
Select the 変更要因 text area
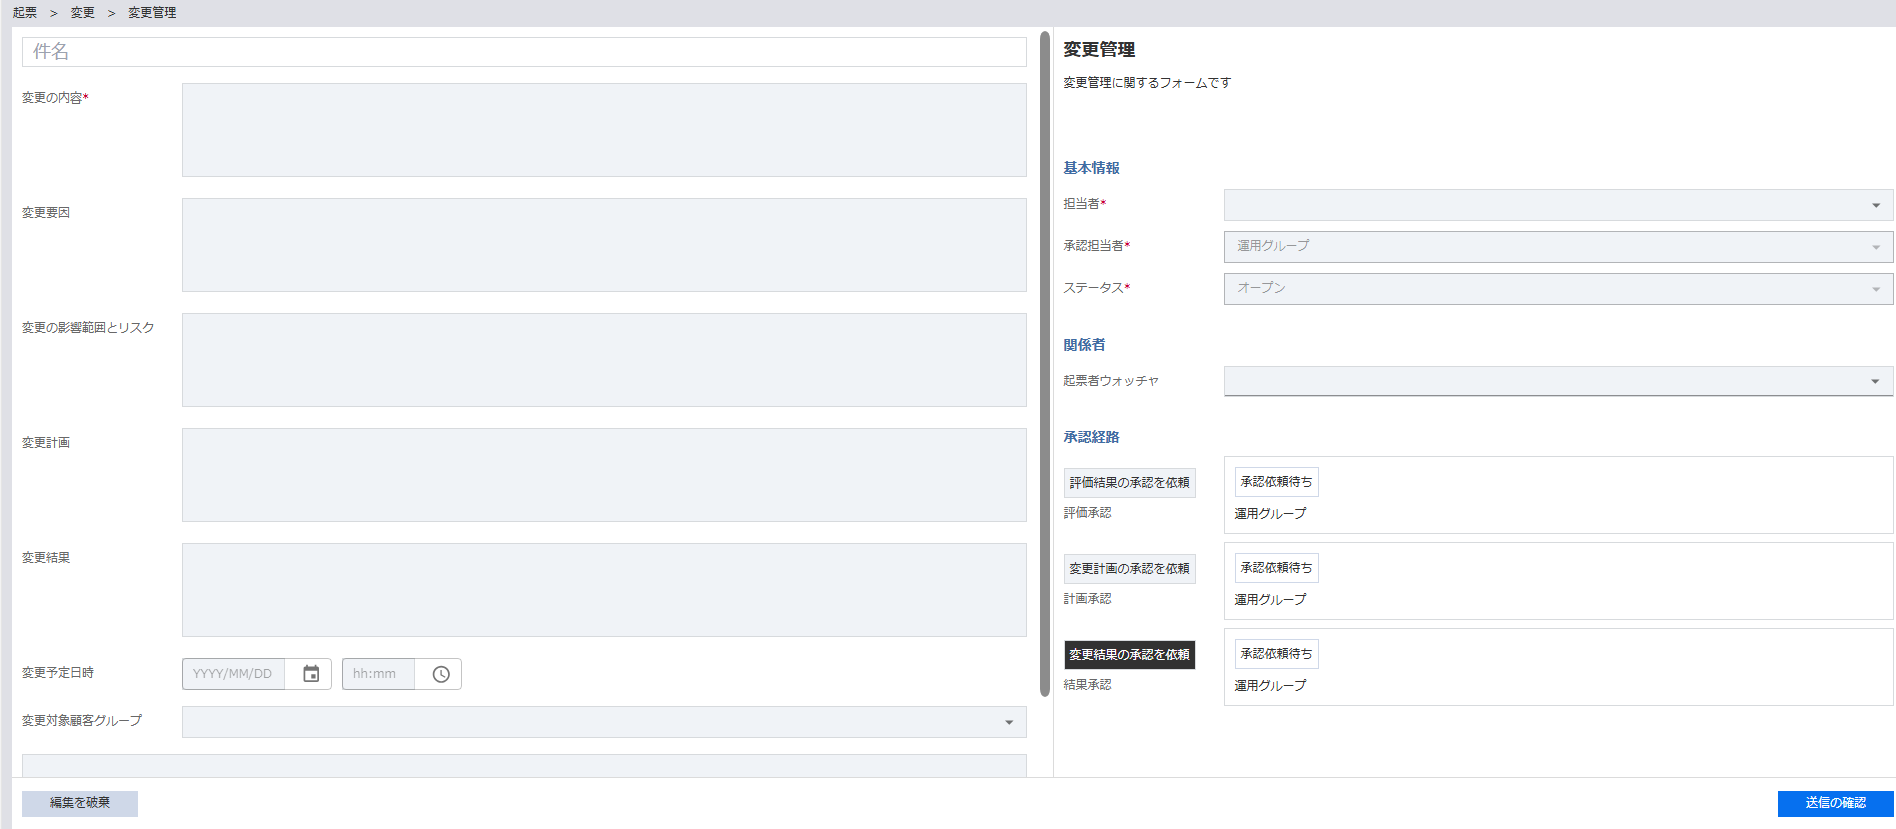pyautogui.click(x=603, y=245)
